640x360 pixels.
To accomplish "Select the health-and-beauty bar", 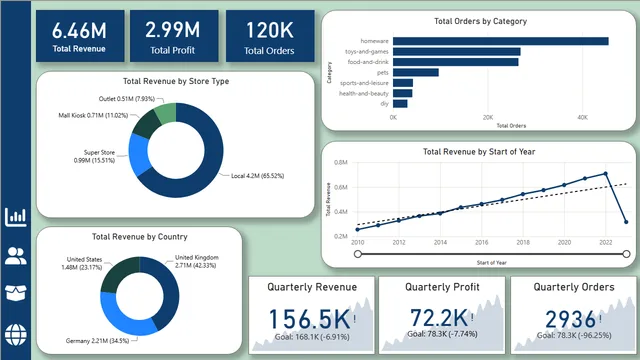I will pyautogui.click(x=402, y=93).
